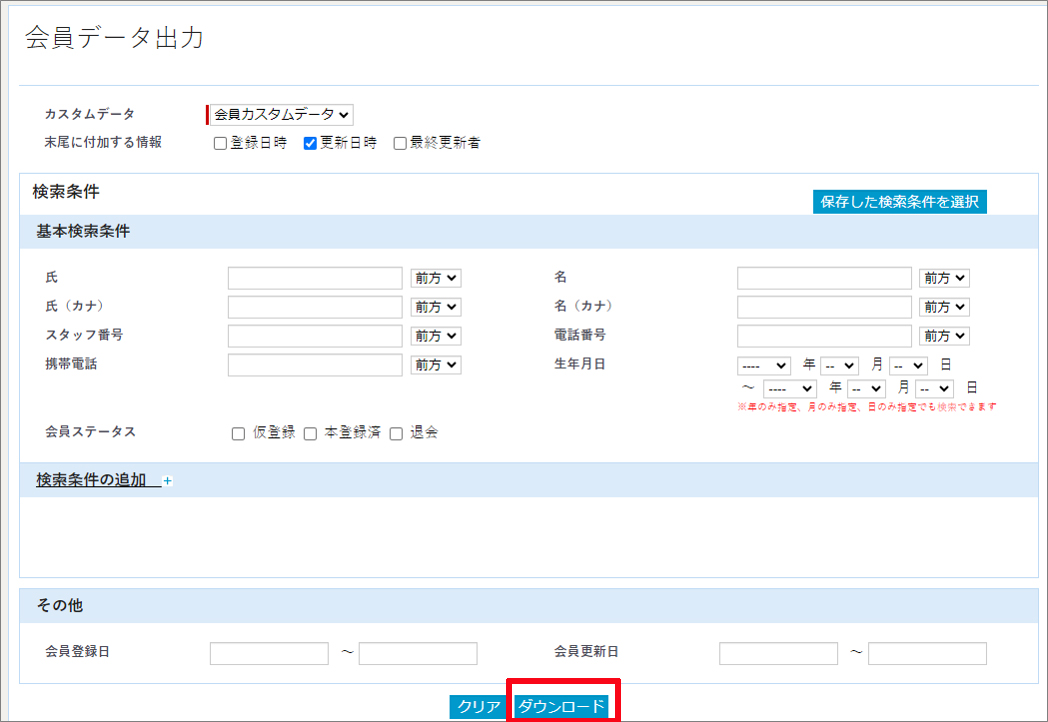This screenshot has width=1048, height=722.
Task: Focus the 名 input field
Action: 824,278
